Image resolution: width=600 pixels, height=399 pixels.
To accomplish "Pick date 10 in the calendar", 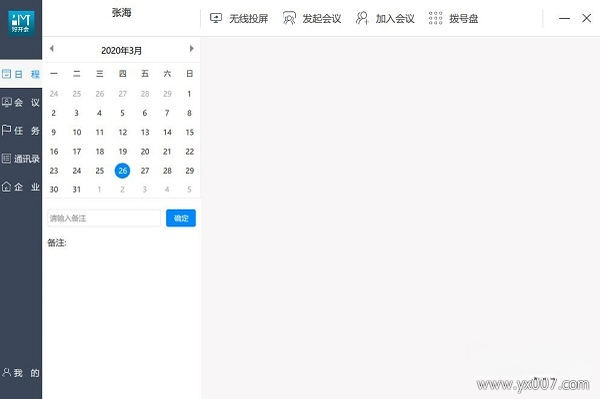I will 77,132.
